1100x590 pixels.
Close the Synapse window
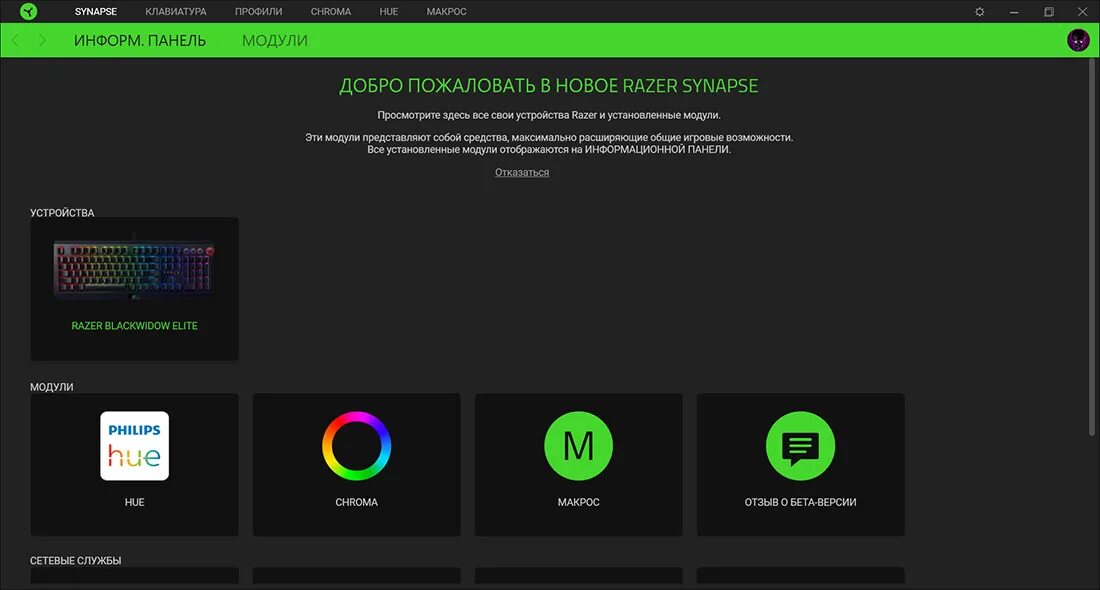click(1082, 12)
